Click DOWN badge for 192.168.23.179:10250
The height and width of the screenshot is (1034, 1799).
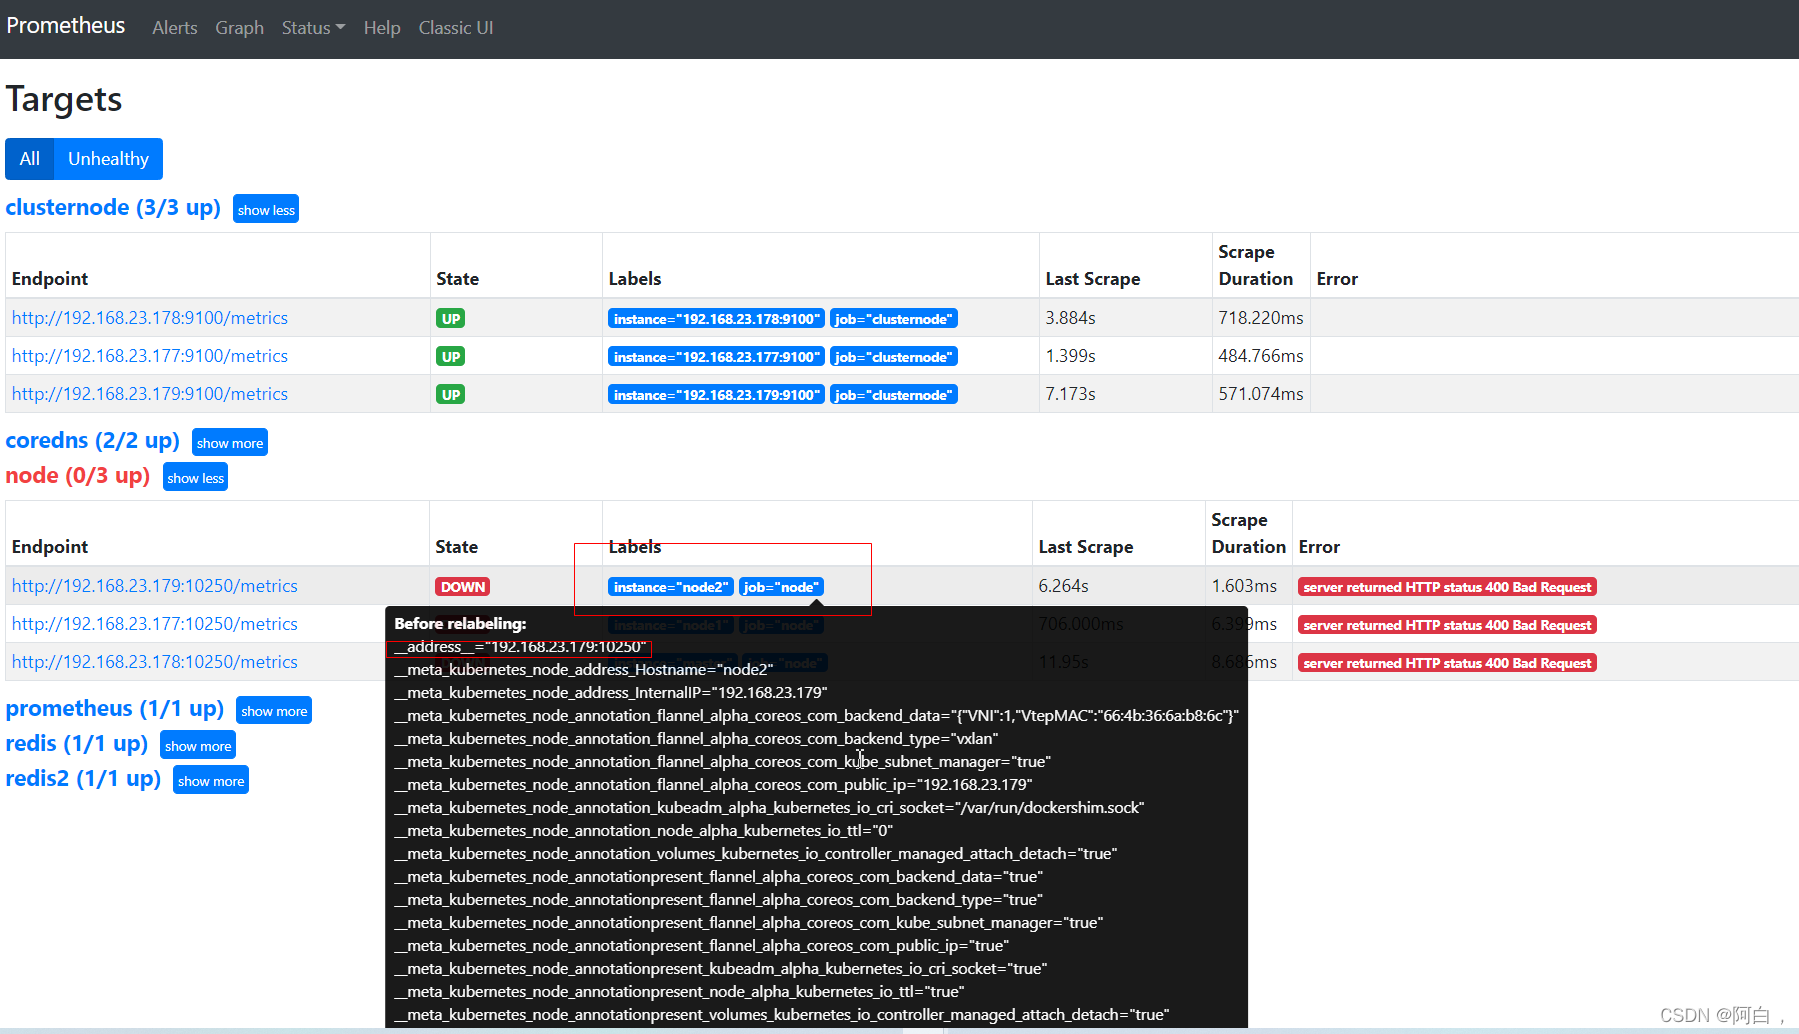click(462, 587)
